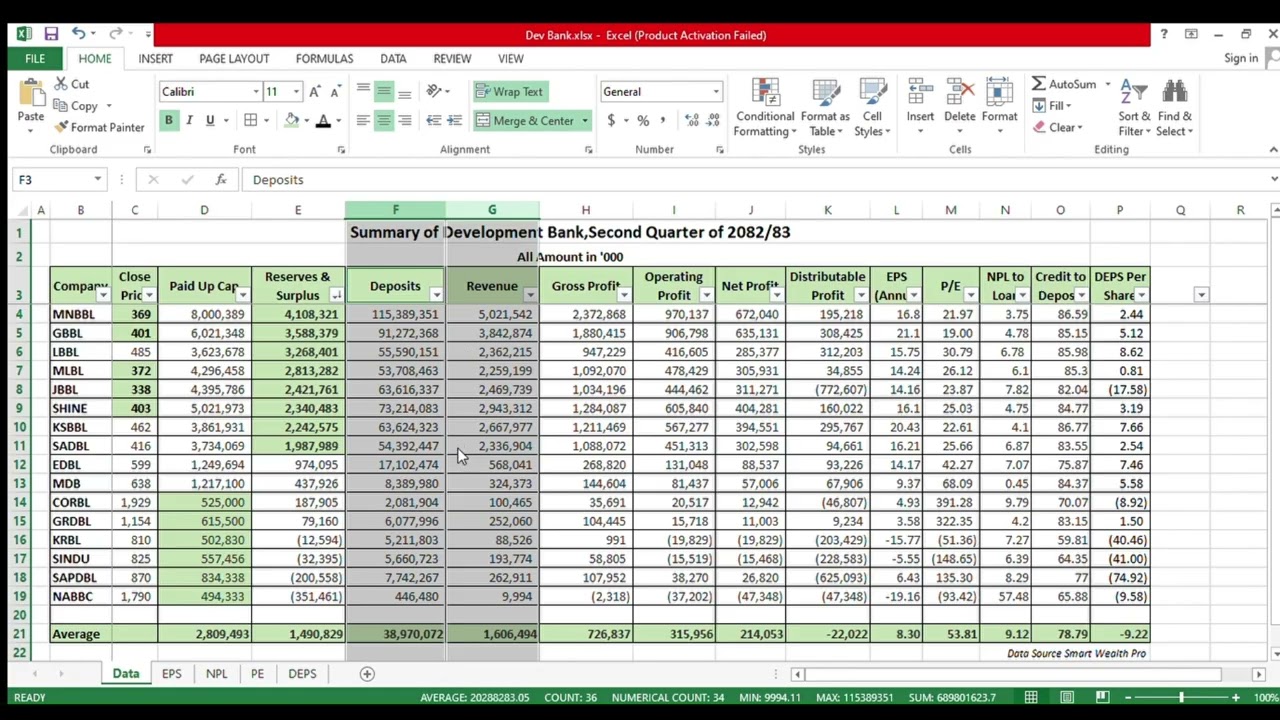The height and width of the screenshot is (720, 1280).
Task: Apply the Fill Color bucket
Action: point(291,120)
